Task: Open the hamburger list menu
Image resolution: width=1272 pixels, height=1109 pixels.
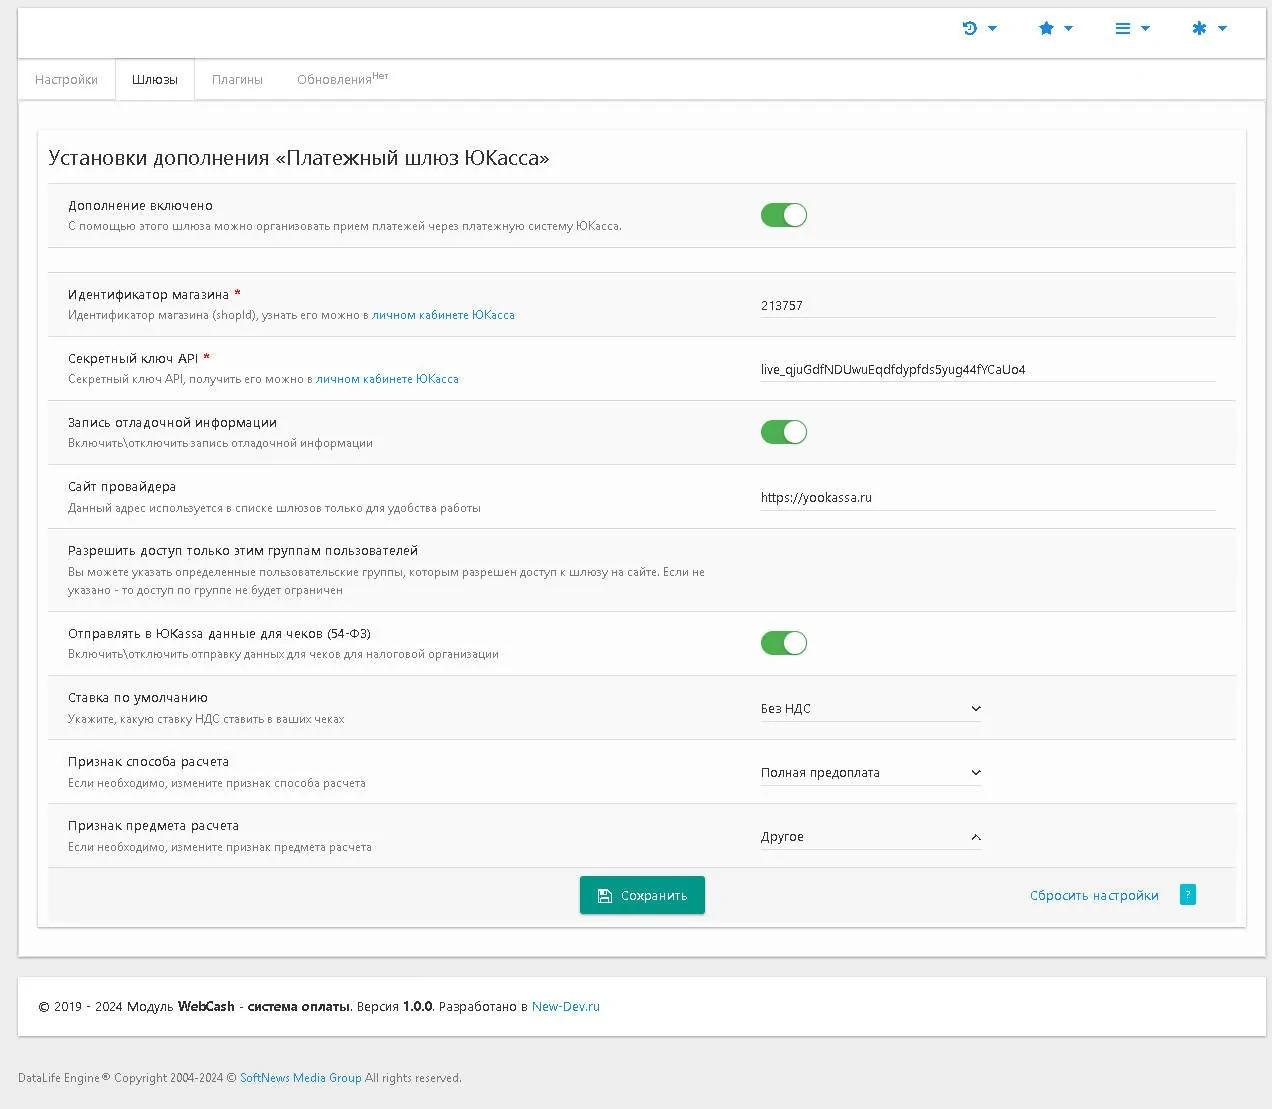Action: pyautogui.click(x=1132, y=28)
